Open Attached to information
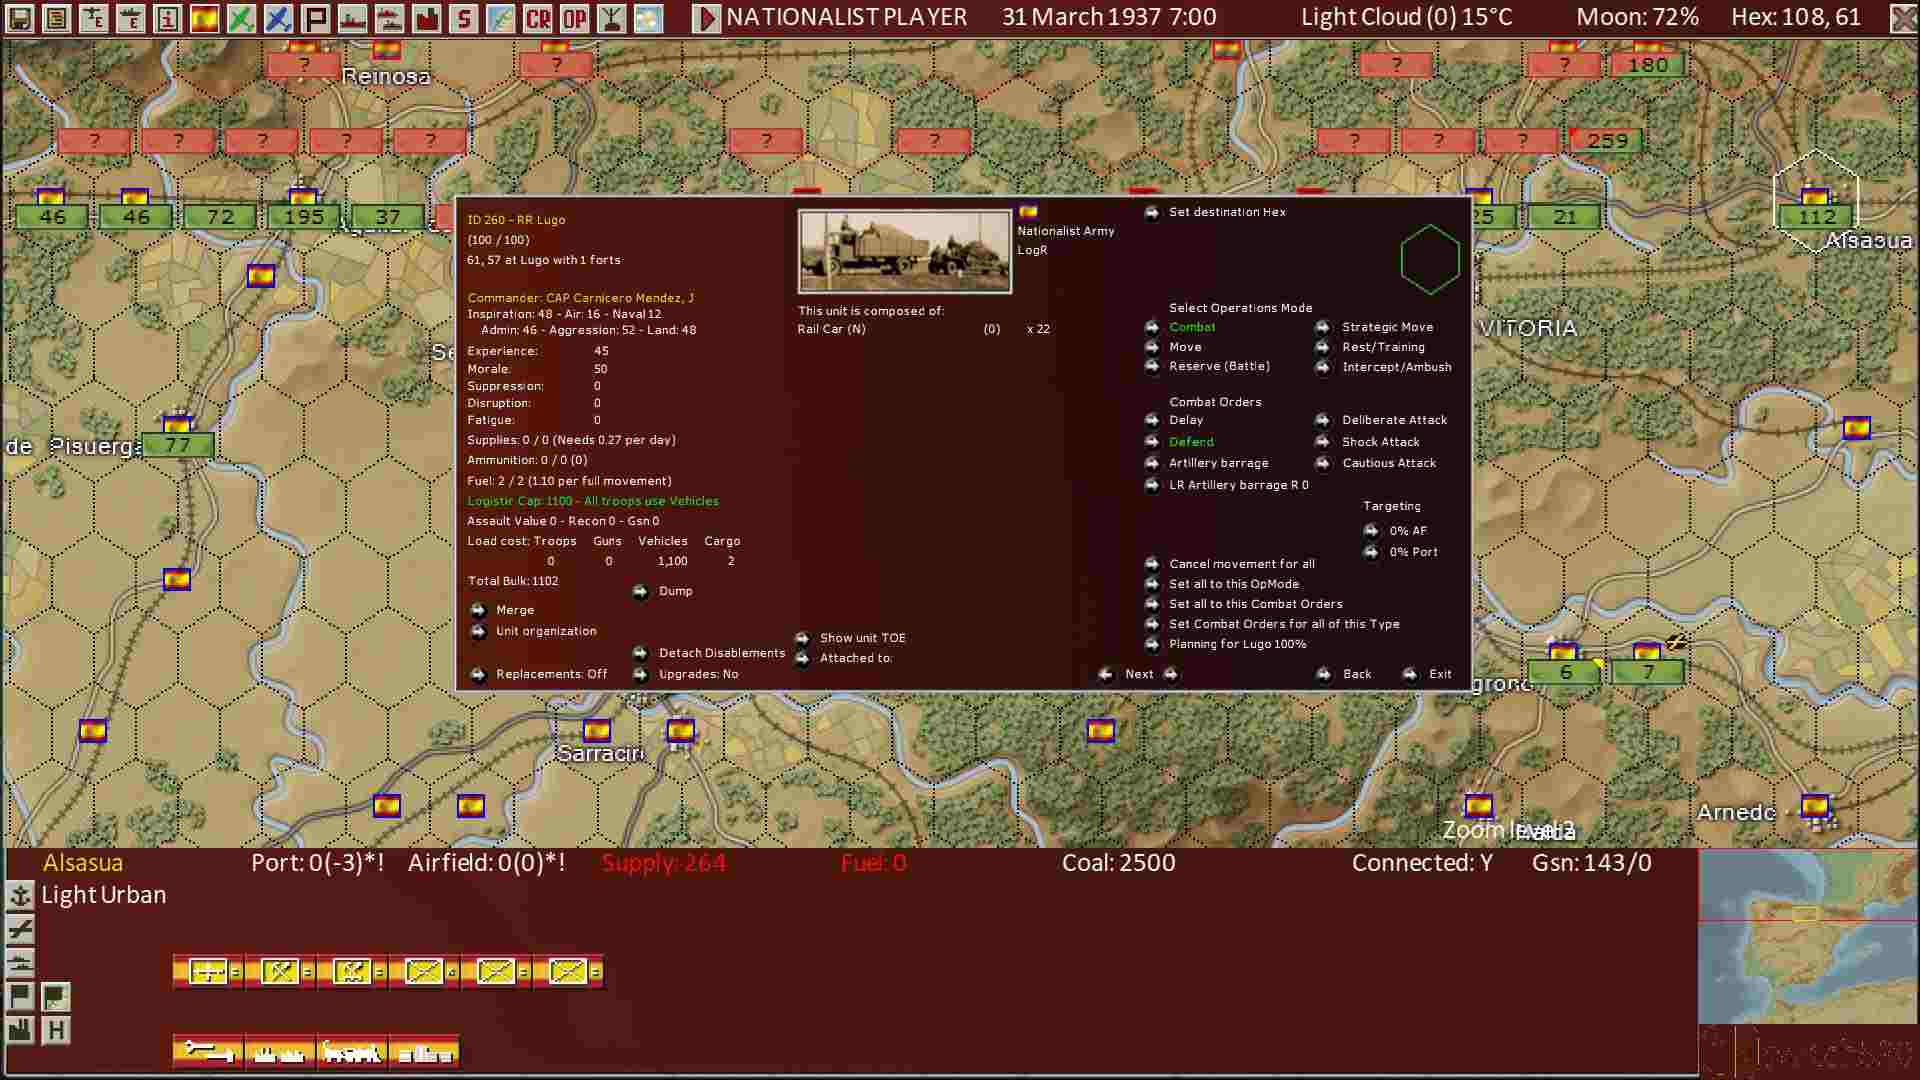Viewport: 1920px width, 1080px height. pos(855,658)
